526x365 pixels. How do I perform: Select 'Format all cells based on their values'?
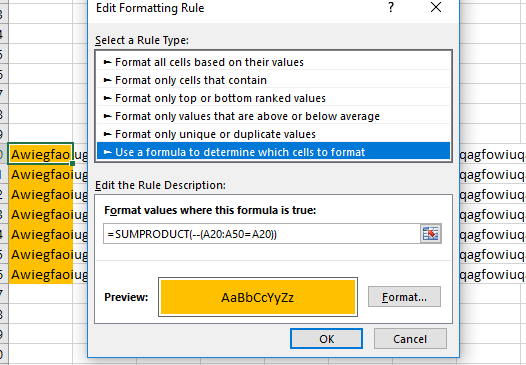tap(273, 62)
